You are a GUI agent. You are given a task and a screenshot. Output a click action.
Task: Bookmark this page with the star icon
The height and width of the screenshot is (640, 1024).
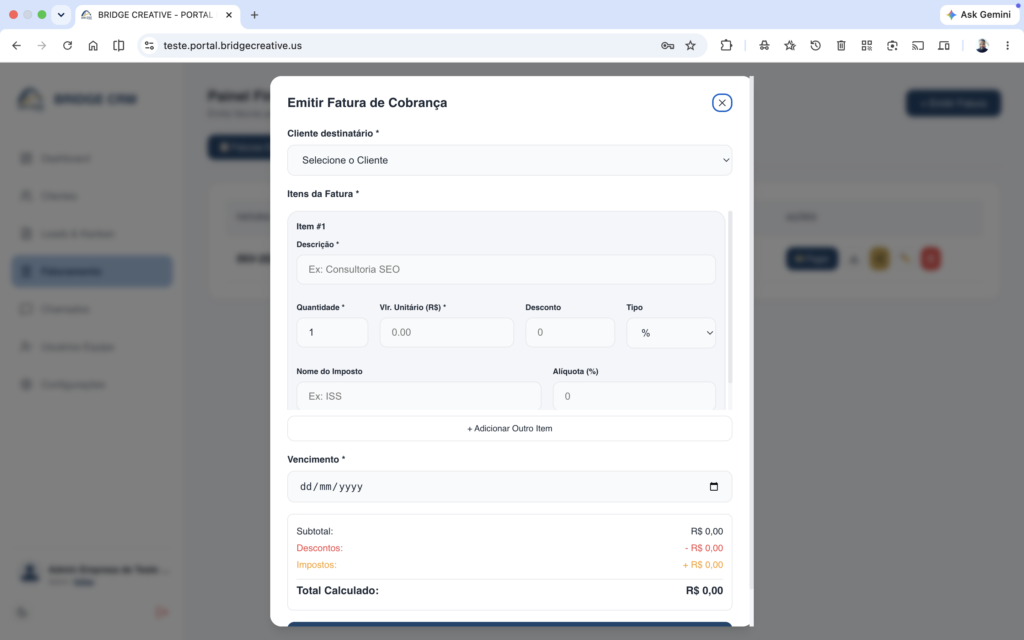click(x=690, y=46)
